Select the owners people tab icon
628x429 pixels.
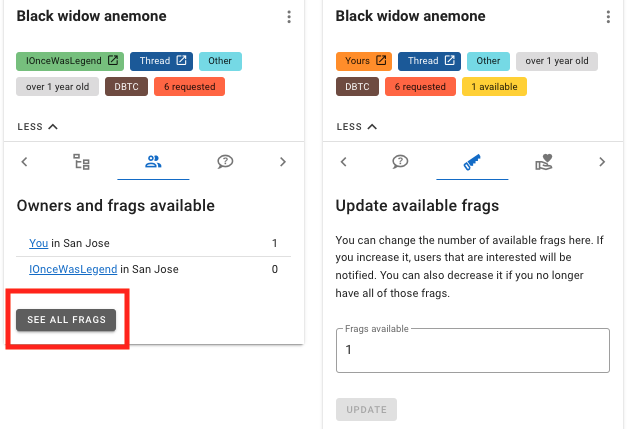coord(153,161)
